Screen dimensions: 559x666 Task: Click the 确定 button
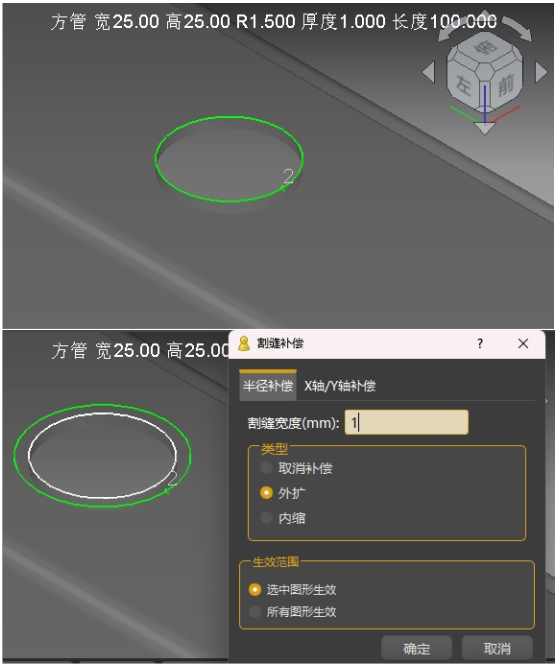coord(416,648)
